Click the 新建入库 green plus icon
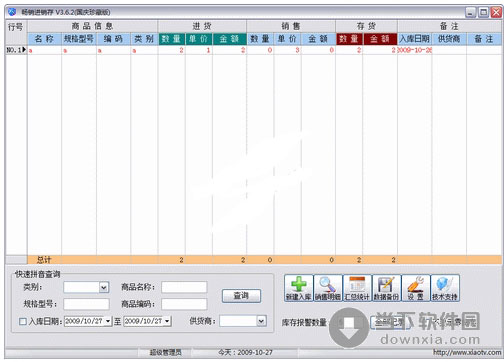Viewport: 504px width, 362px height. pos(299,288)
